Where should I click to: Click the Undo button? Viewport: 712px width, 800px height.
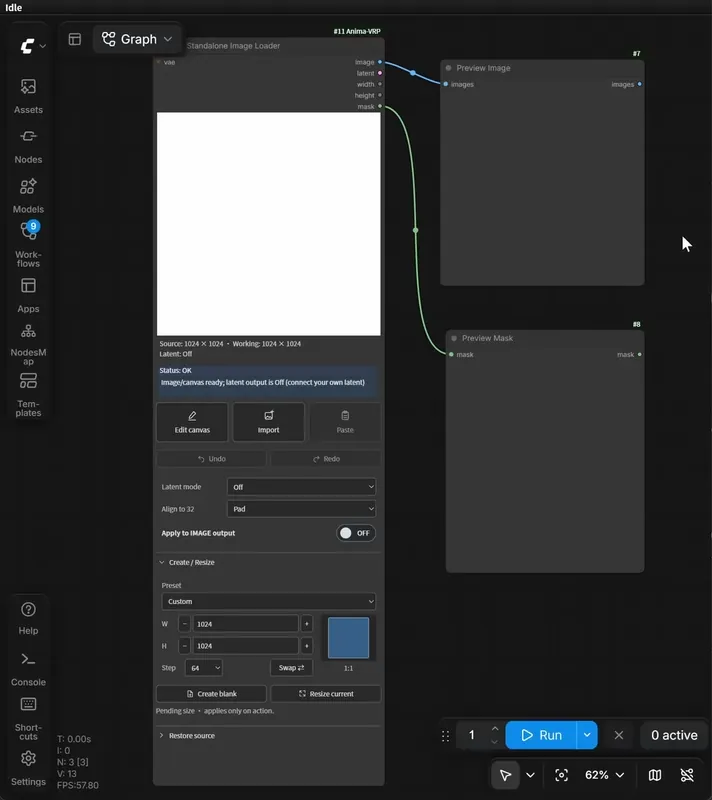click(x=211, y=459)
